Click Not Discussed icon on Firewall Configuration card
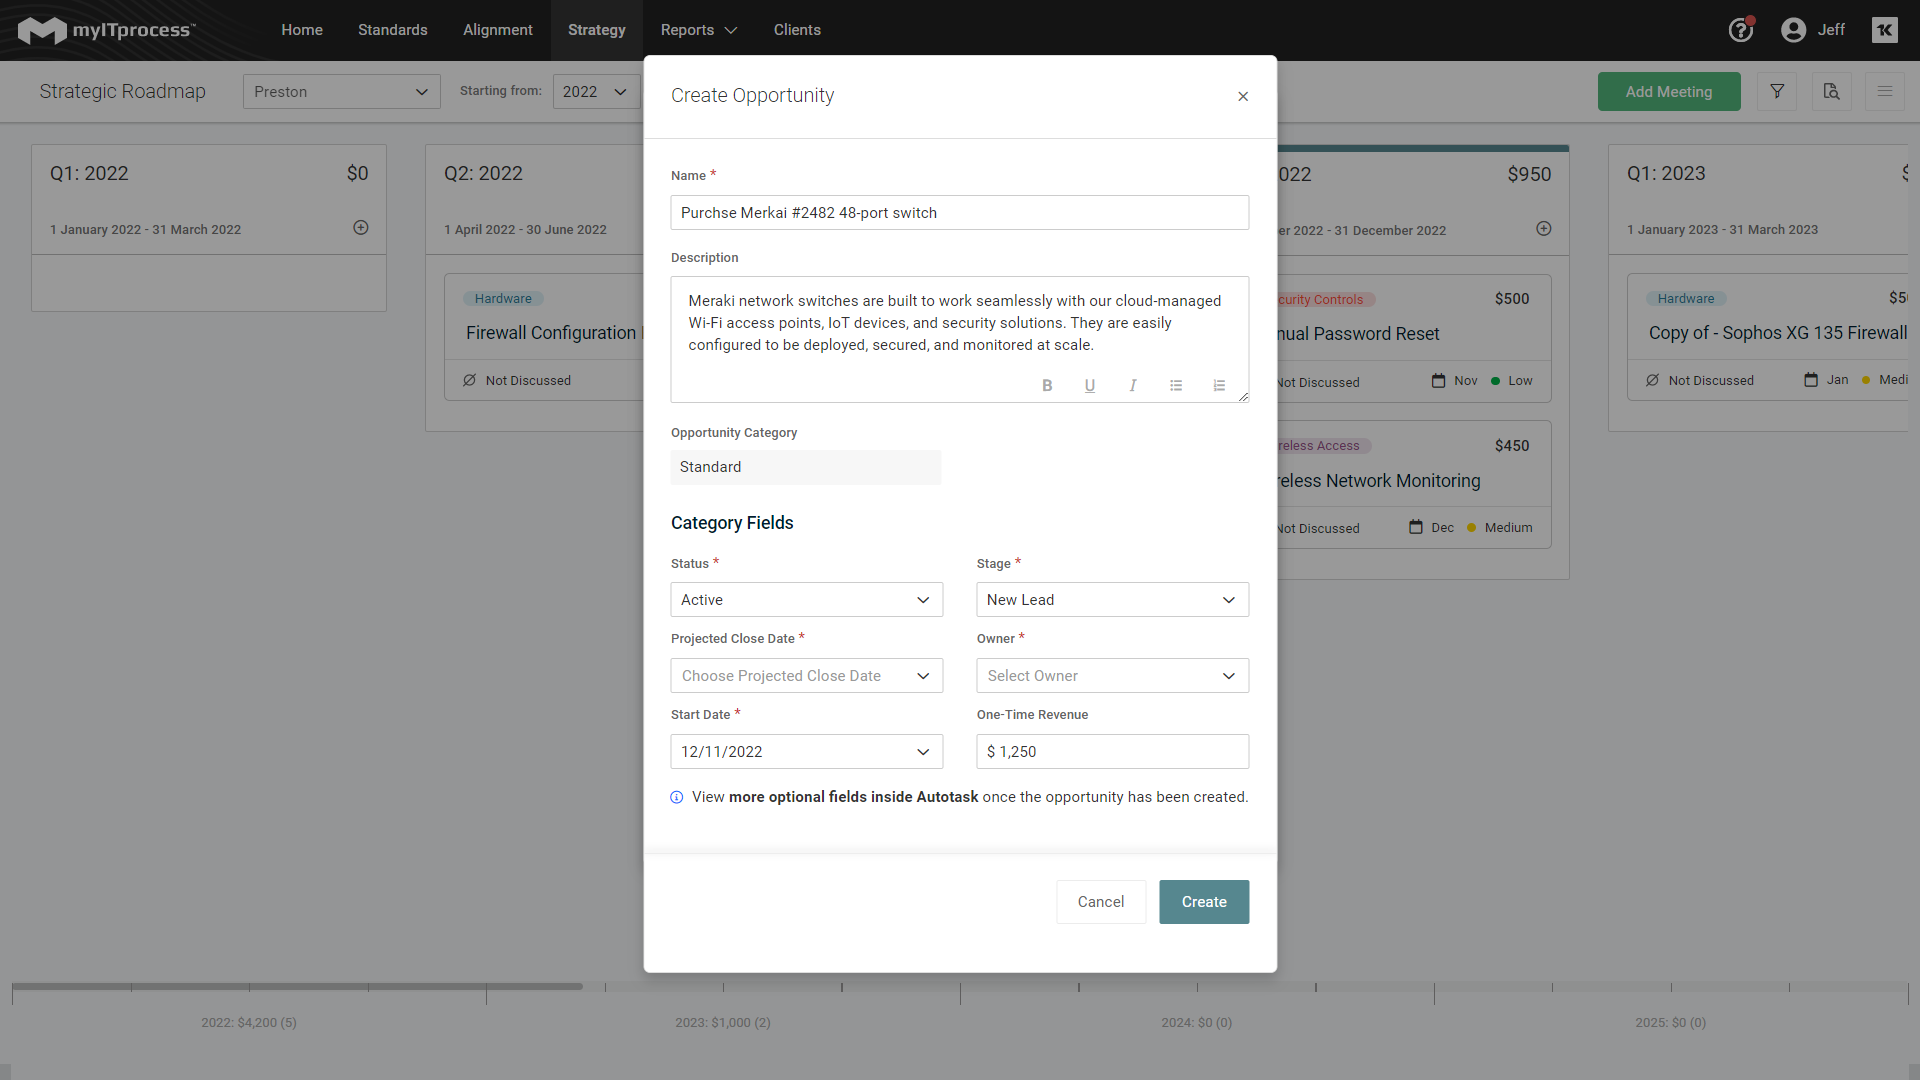This screenshot has width=1920, height=1080. (x=470, y=380)
